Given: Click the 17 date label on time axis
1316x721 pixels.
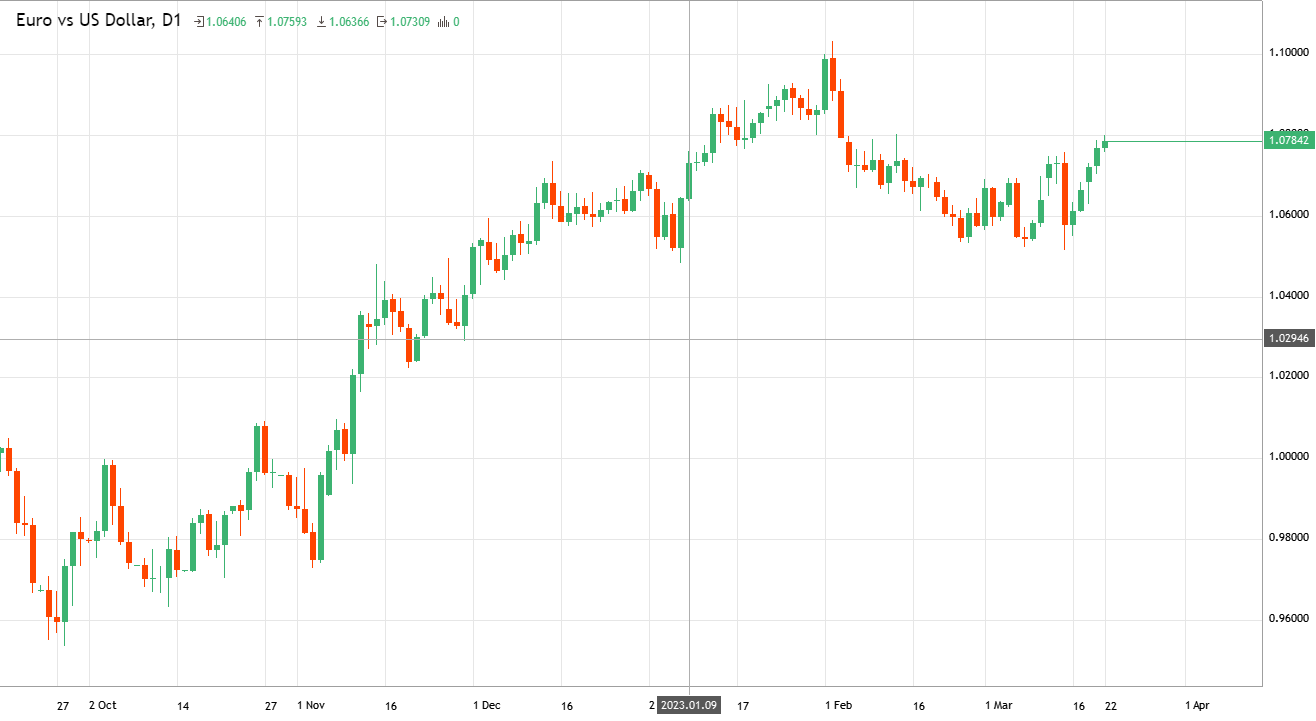Looking at the screenshot, I should pyautogui.click(x=743, y=705).
